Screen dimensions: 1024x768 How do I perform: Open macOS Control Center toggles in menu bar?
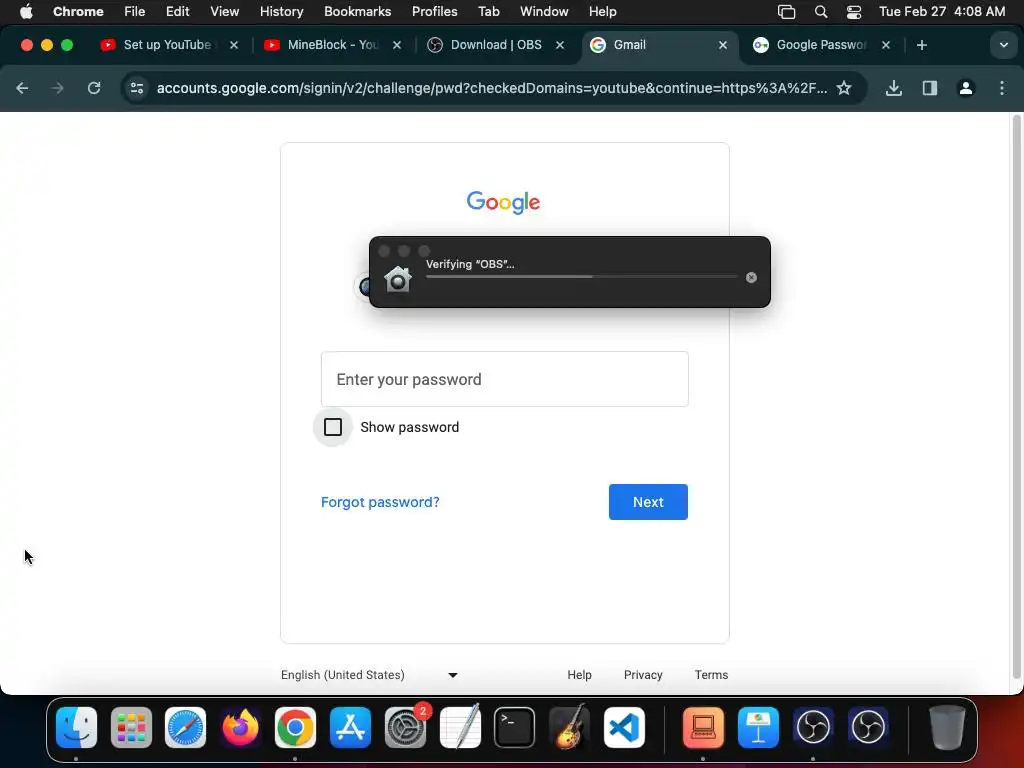click(x=854, y=12)
